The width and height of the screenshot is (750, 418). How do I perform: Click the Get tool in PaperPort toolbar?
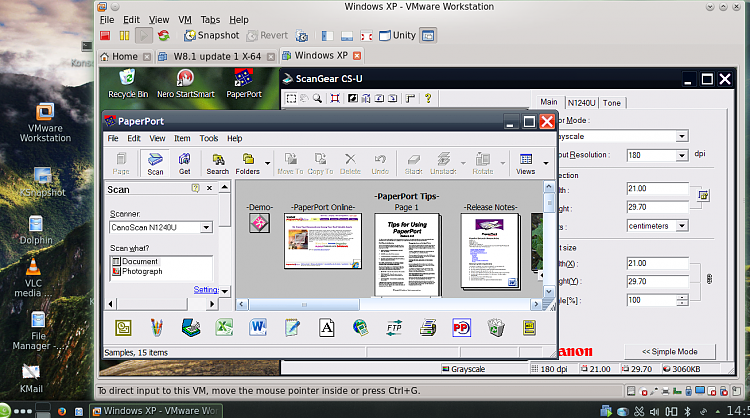[185, 164]
